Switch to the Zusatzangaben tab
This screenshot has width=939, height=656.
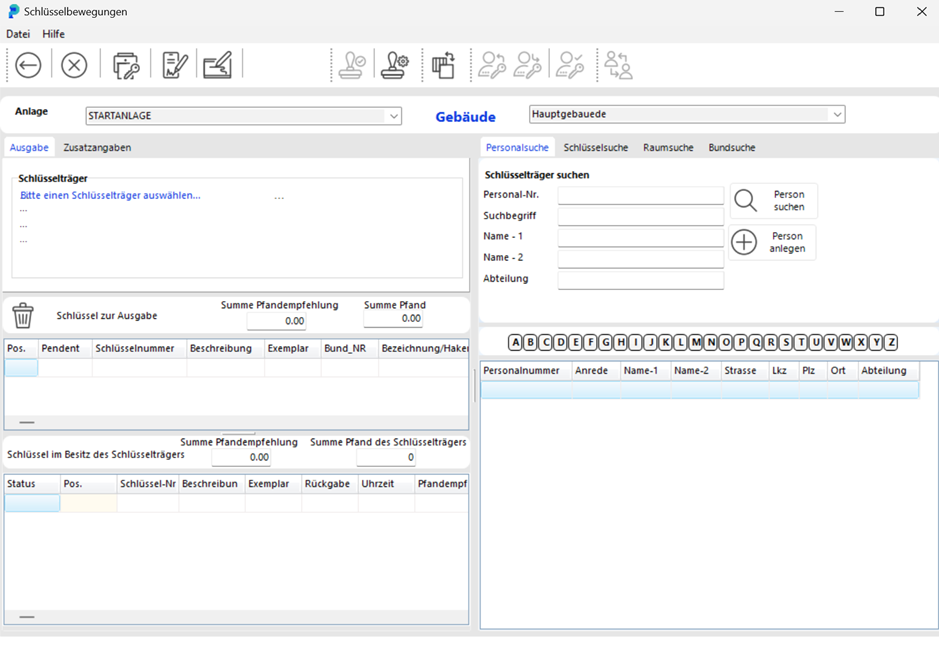(x=97, y=148)
